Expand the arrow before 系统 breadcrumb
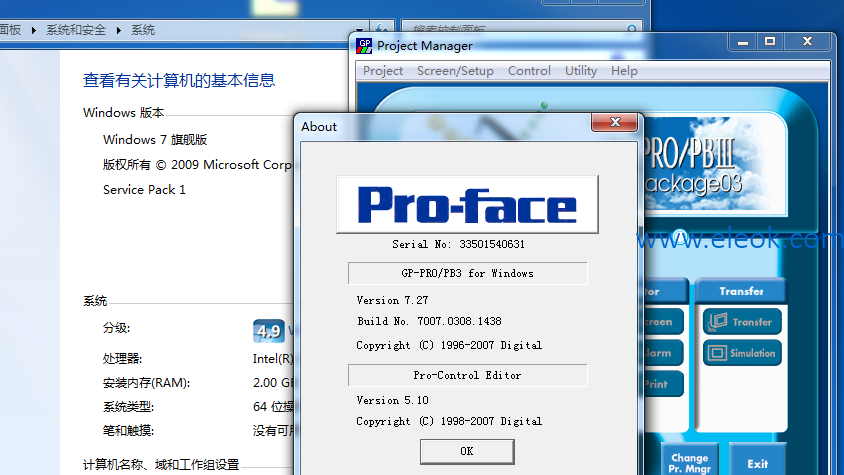 click(x=118, y=30)
